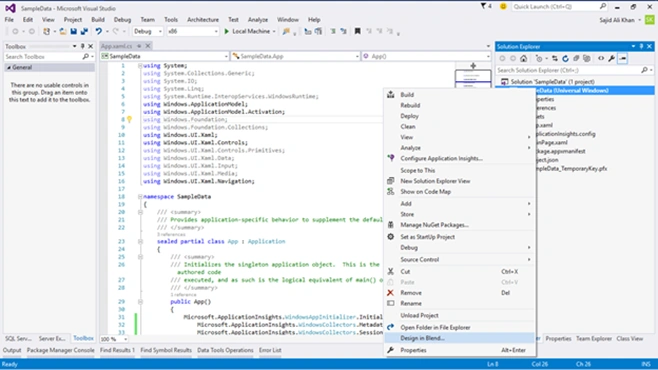Viewport: 658px width, 370px height.
Task: Click the yellow feedback smiley icon
Action: pyautogui.click(x=503, y=6)
